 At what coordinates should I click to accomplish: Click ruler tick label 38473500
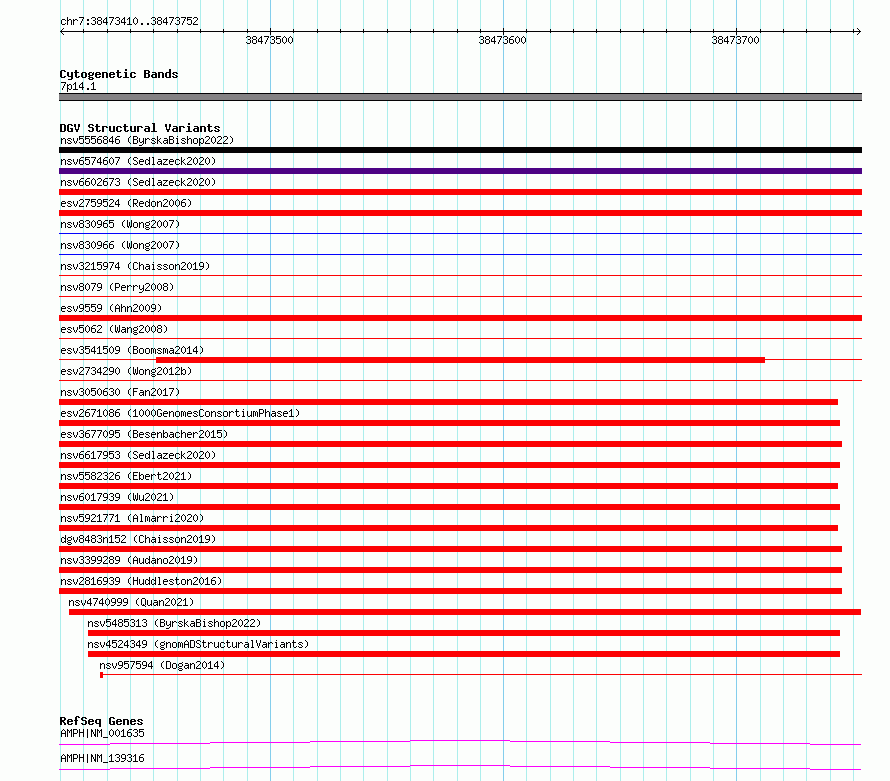pyautogui.click(x=270, y=40)
